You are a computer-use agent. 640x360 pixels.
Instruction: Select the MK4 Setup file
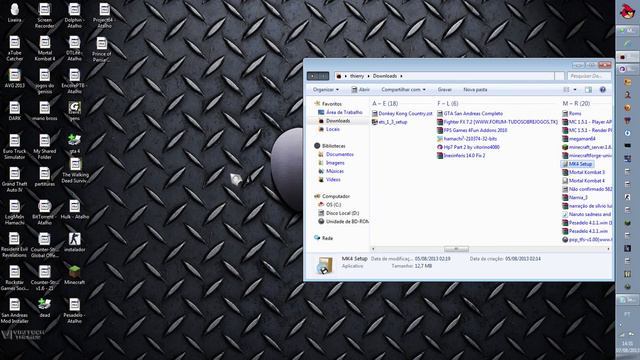(577, 164)
